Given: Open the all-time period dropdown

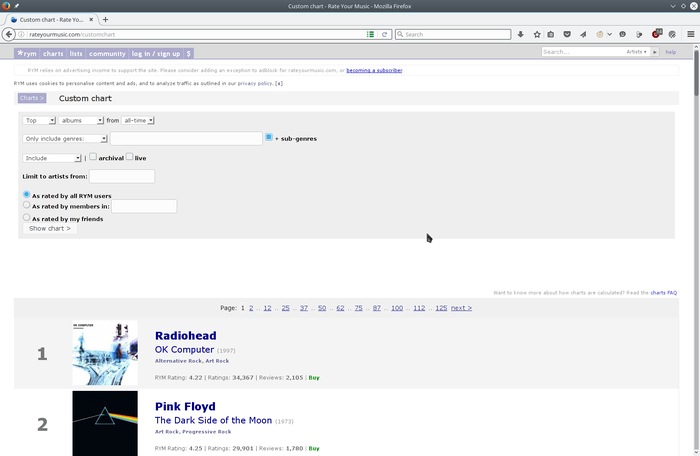Looking at the screenshot, I should 138,121.
